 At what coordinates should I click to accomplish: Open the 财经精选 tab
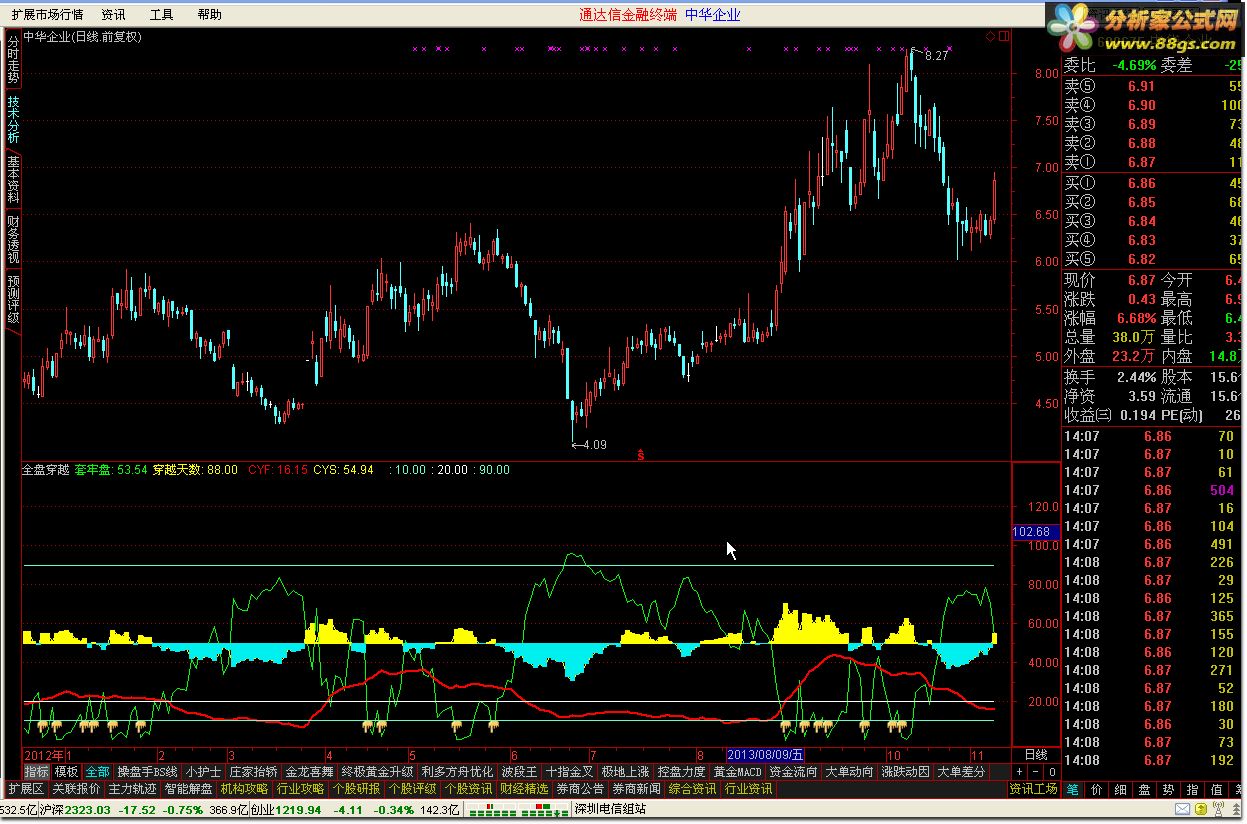[x=524, y=789]
